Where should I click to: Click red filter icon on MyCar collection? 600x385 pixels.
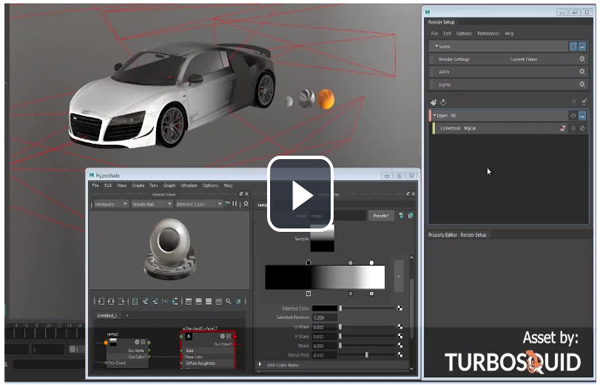(x=562, y=128)
